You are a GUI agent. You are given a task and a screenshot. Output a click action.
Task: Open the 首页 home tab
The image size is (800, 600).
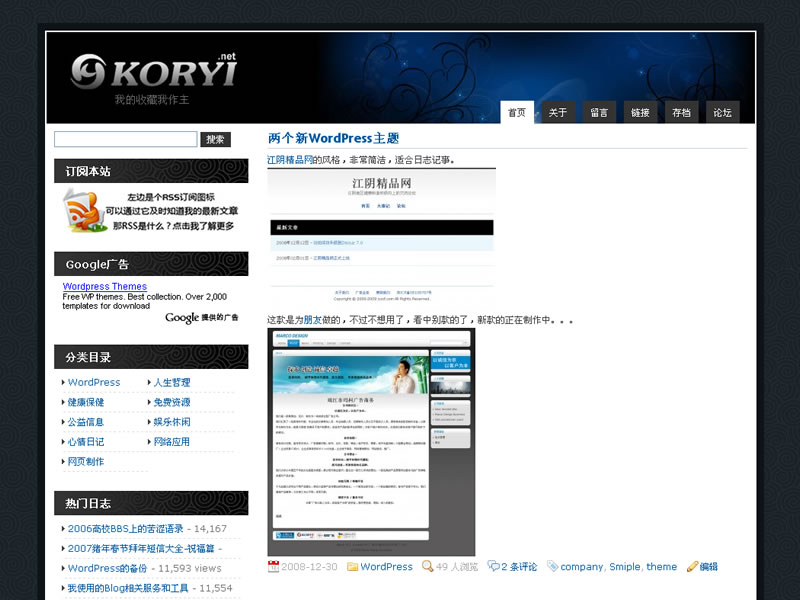tap(517, 112)
